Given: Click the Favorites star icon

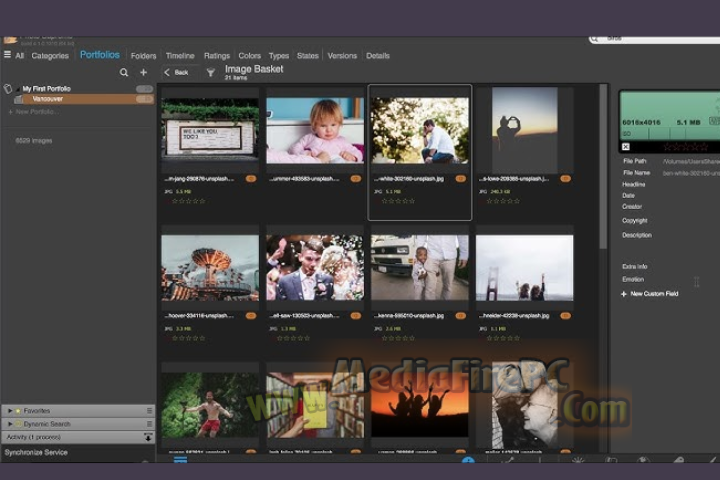Looking at the screenshot, I should tap(18, 411).
